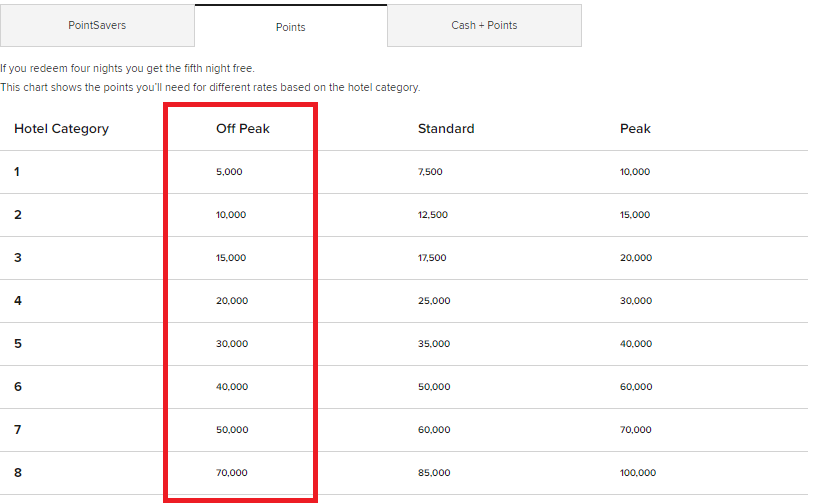Select hotel category 8 row label

(18, 473)
